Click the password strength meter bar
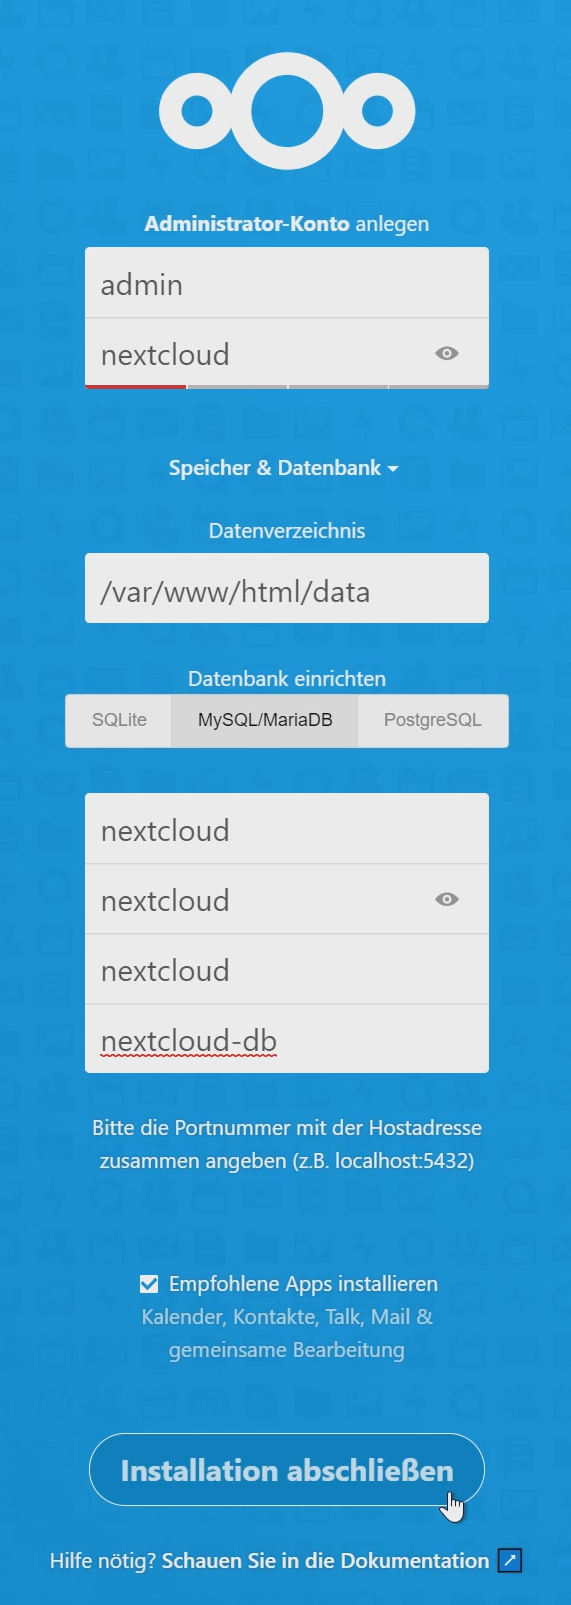This screenshot has width=571, height=1605. (x=287, y=386)
